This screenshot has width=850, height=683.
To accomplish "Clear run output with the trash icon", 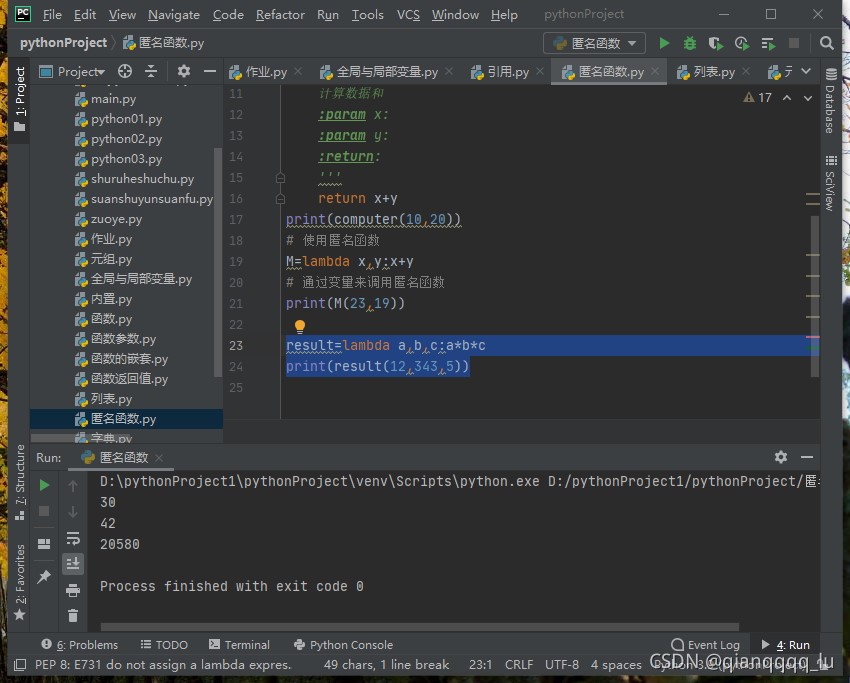I will click(x=73, y=616).
